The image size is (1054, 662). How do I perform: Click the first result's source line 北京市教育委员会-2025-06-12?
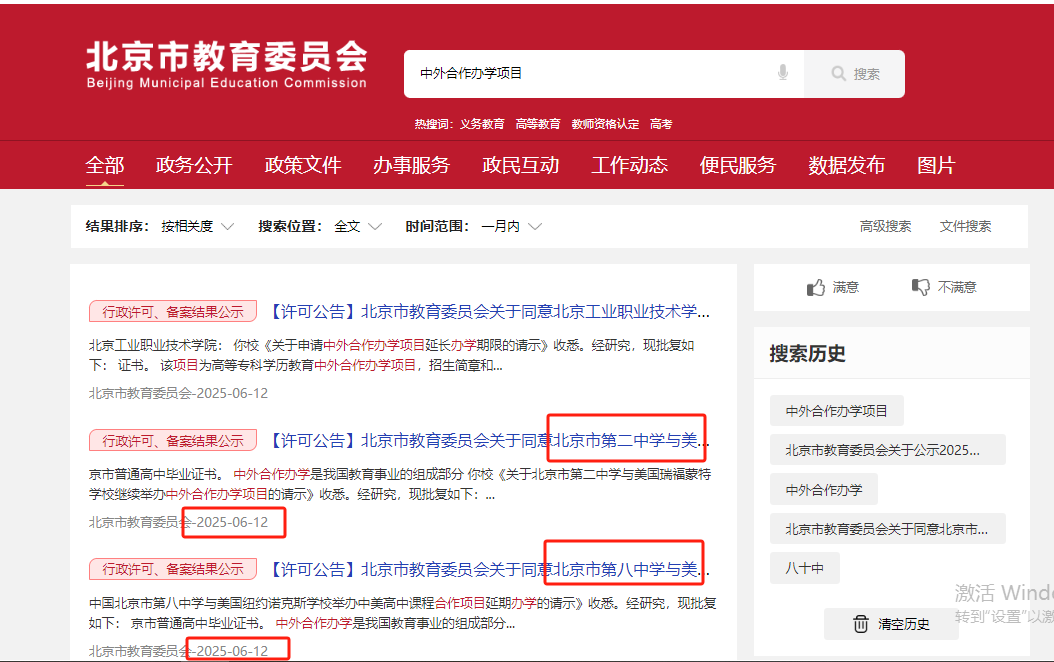178,393
